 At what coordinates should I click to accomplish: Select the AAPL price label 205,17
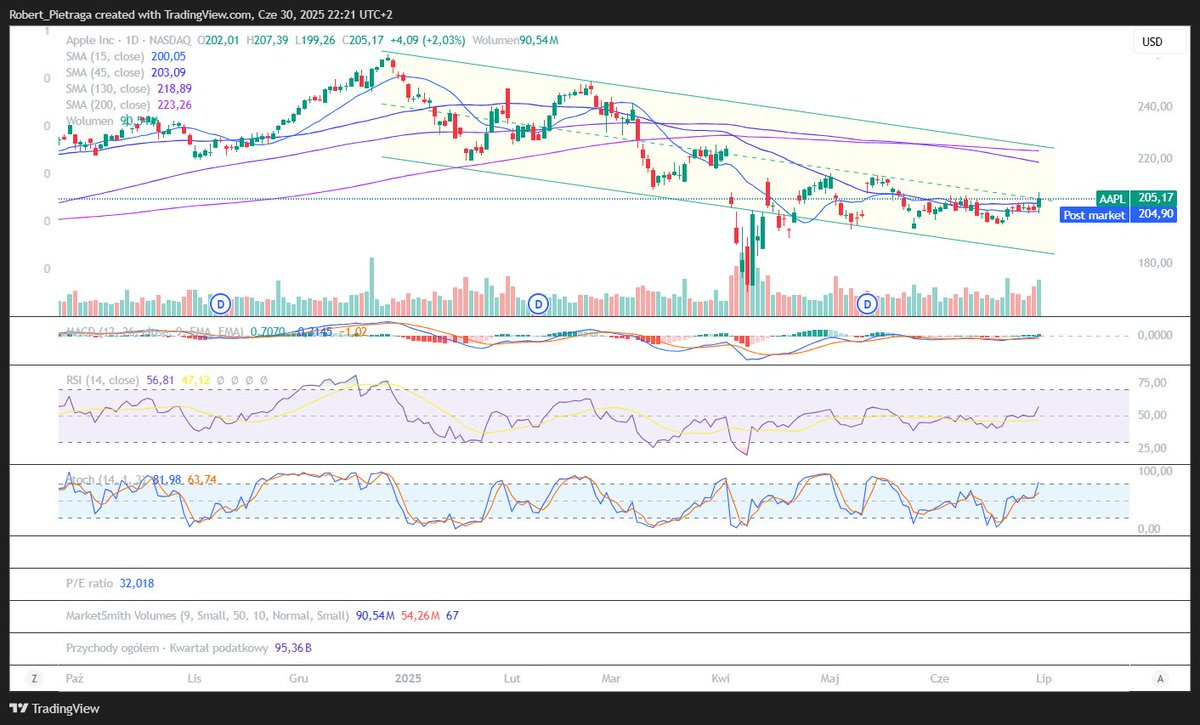tap(1138, 198)
